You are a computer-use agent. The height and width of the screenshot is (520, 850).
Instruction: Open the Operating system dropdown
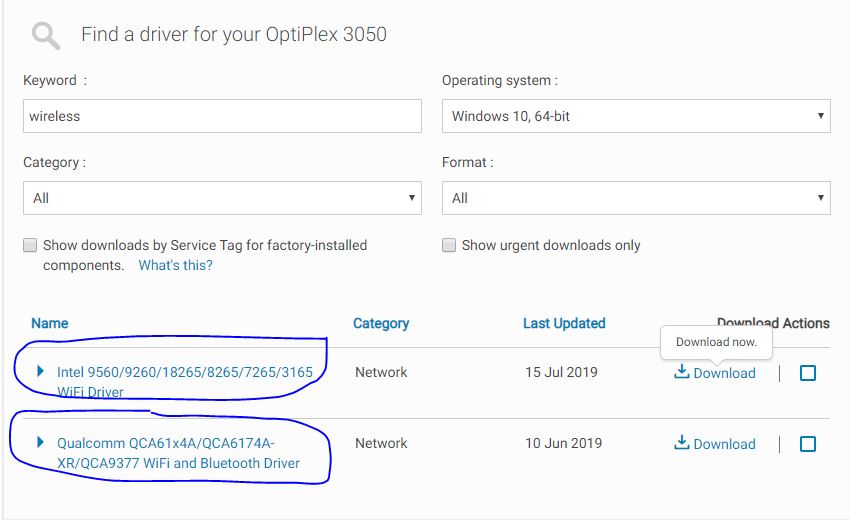(636, 116)
